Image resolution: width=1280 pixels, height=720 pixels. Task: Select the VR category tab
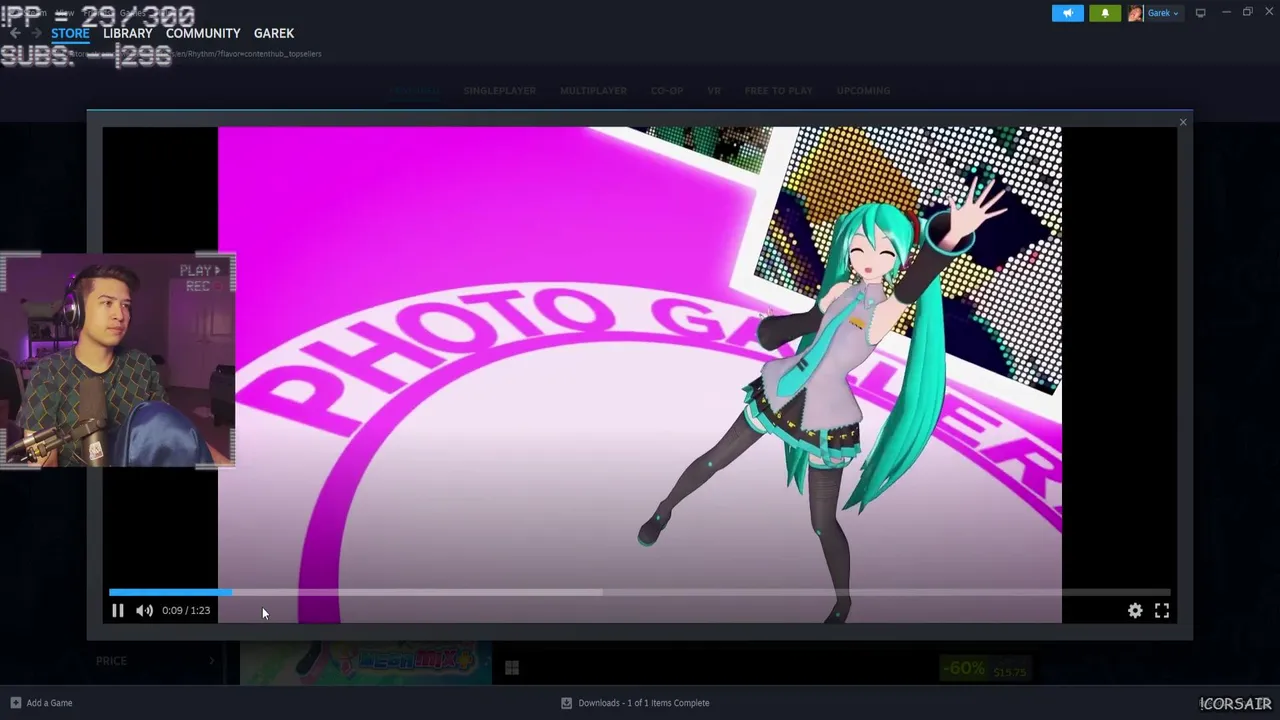point(714,91)
